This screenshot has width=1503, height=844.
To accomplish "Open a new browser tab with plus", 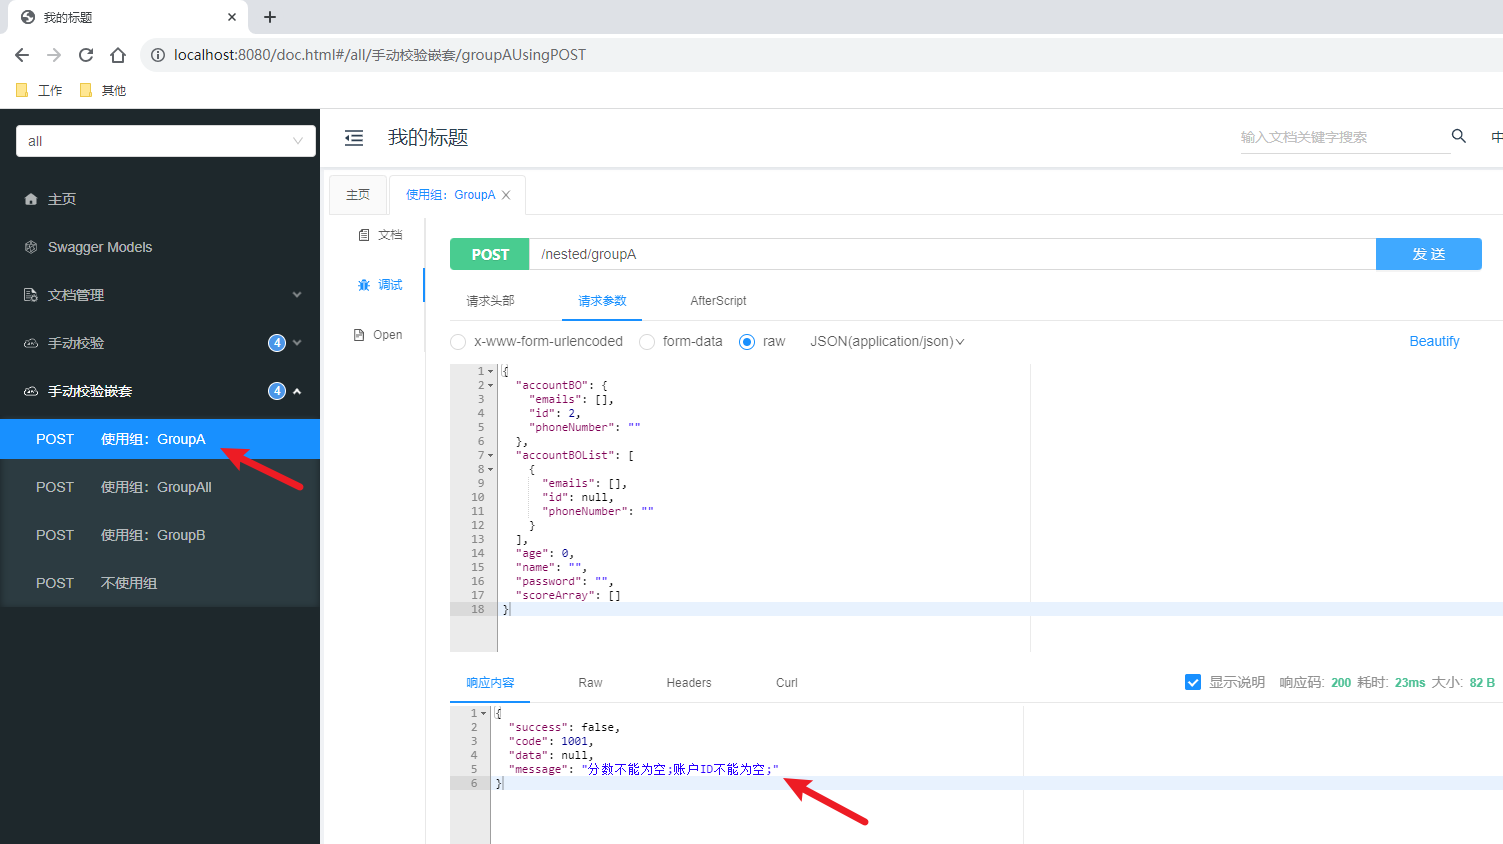I will coord(270,17).
